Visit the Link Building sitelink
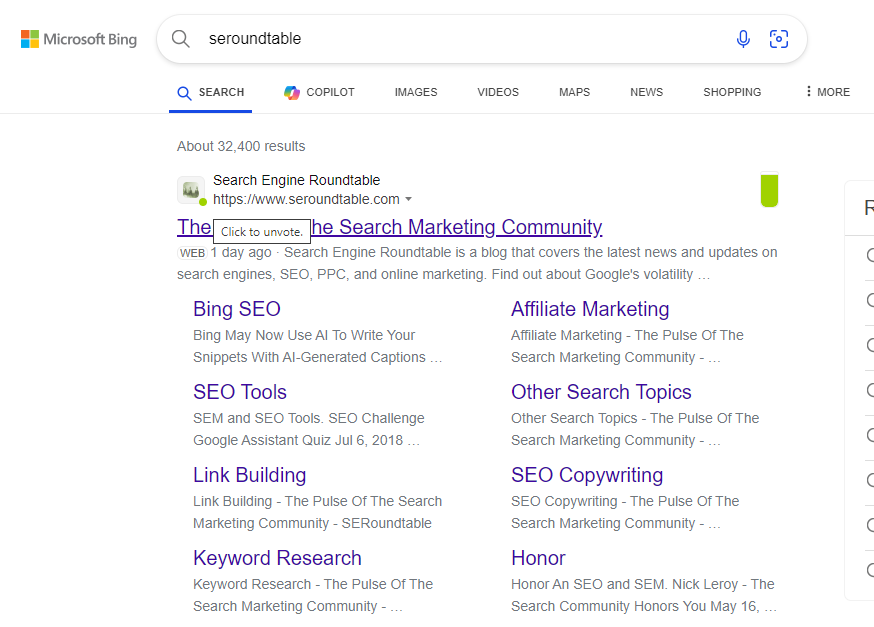 click(250, 475)
